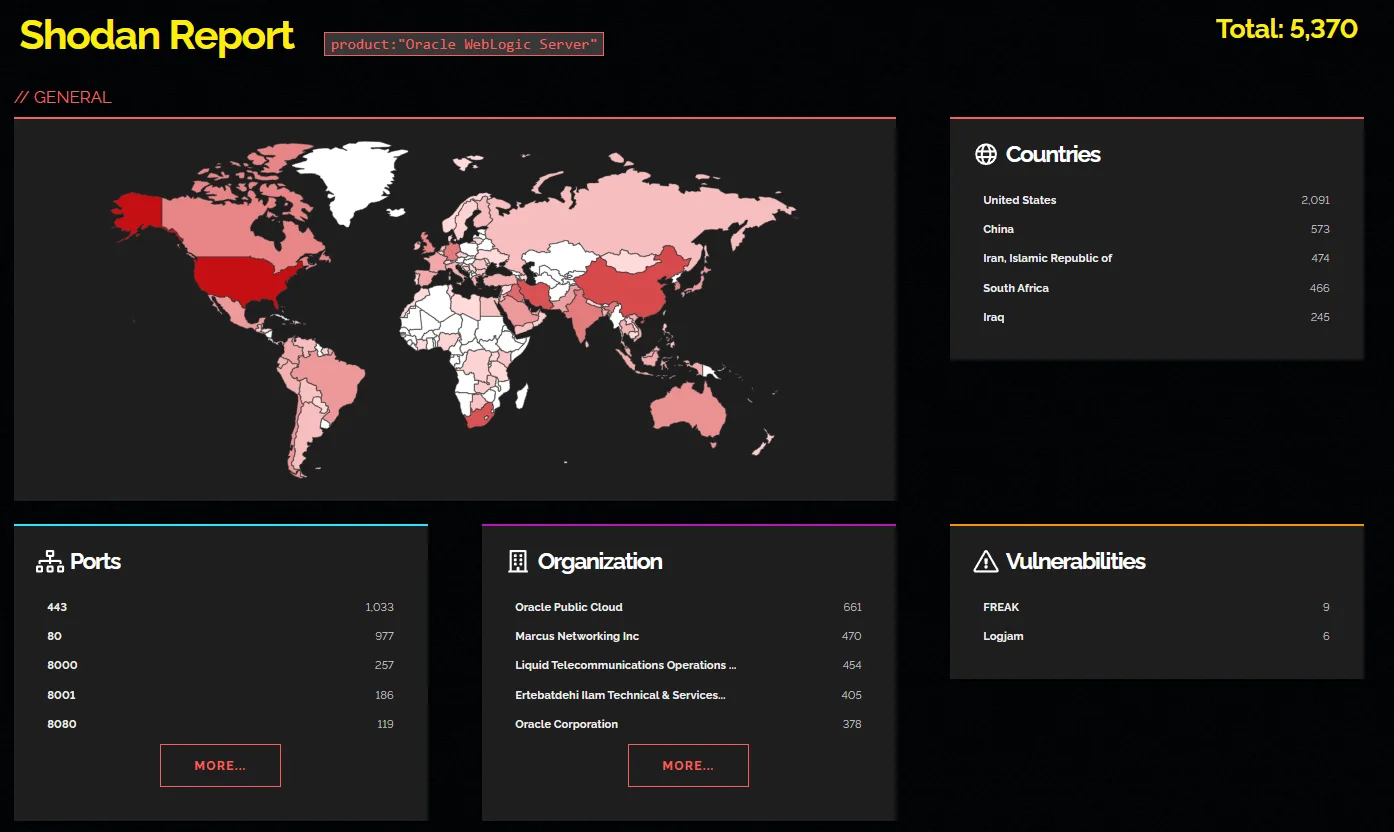This screenshot has height=832, width=1394.
Task: Open more organizations with MORE... button
Action: pyautogui.click(x=688, y=765)
